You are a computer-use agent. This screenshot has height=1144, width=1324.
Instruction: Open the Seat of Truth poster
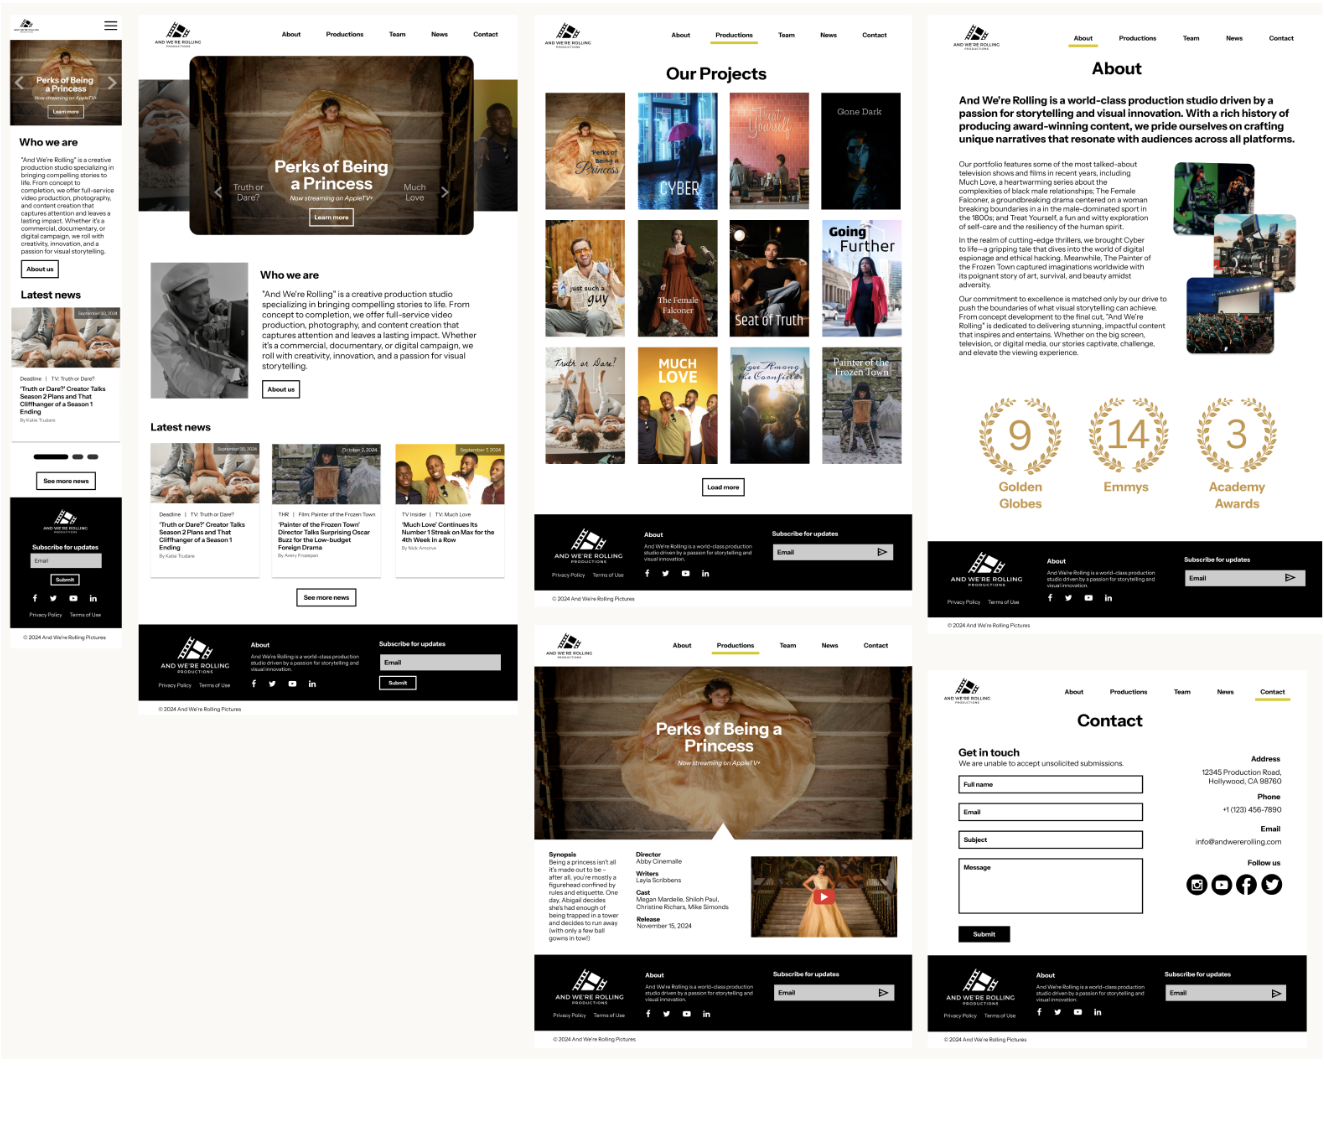click(x=769, y=278)
